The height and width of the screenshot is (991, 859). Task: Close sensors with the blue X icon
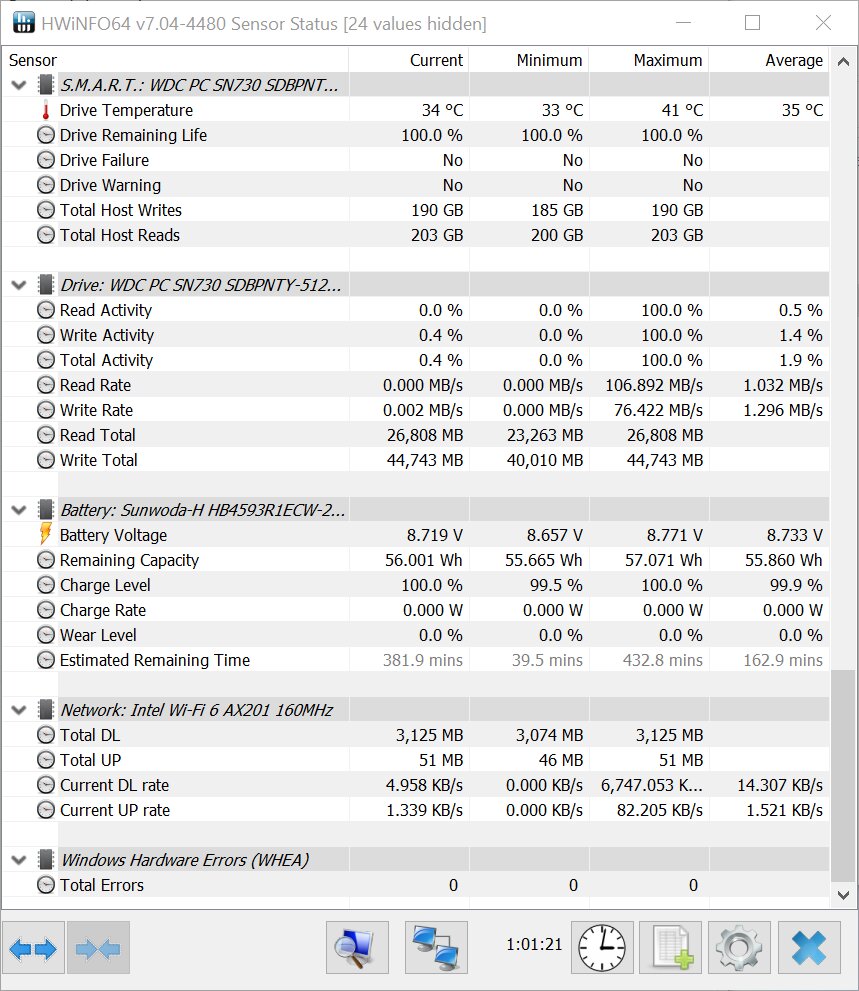click(809, 948)
